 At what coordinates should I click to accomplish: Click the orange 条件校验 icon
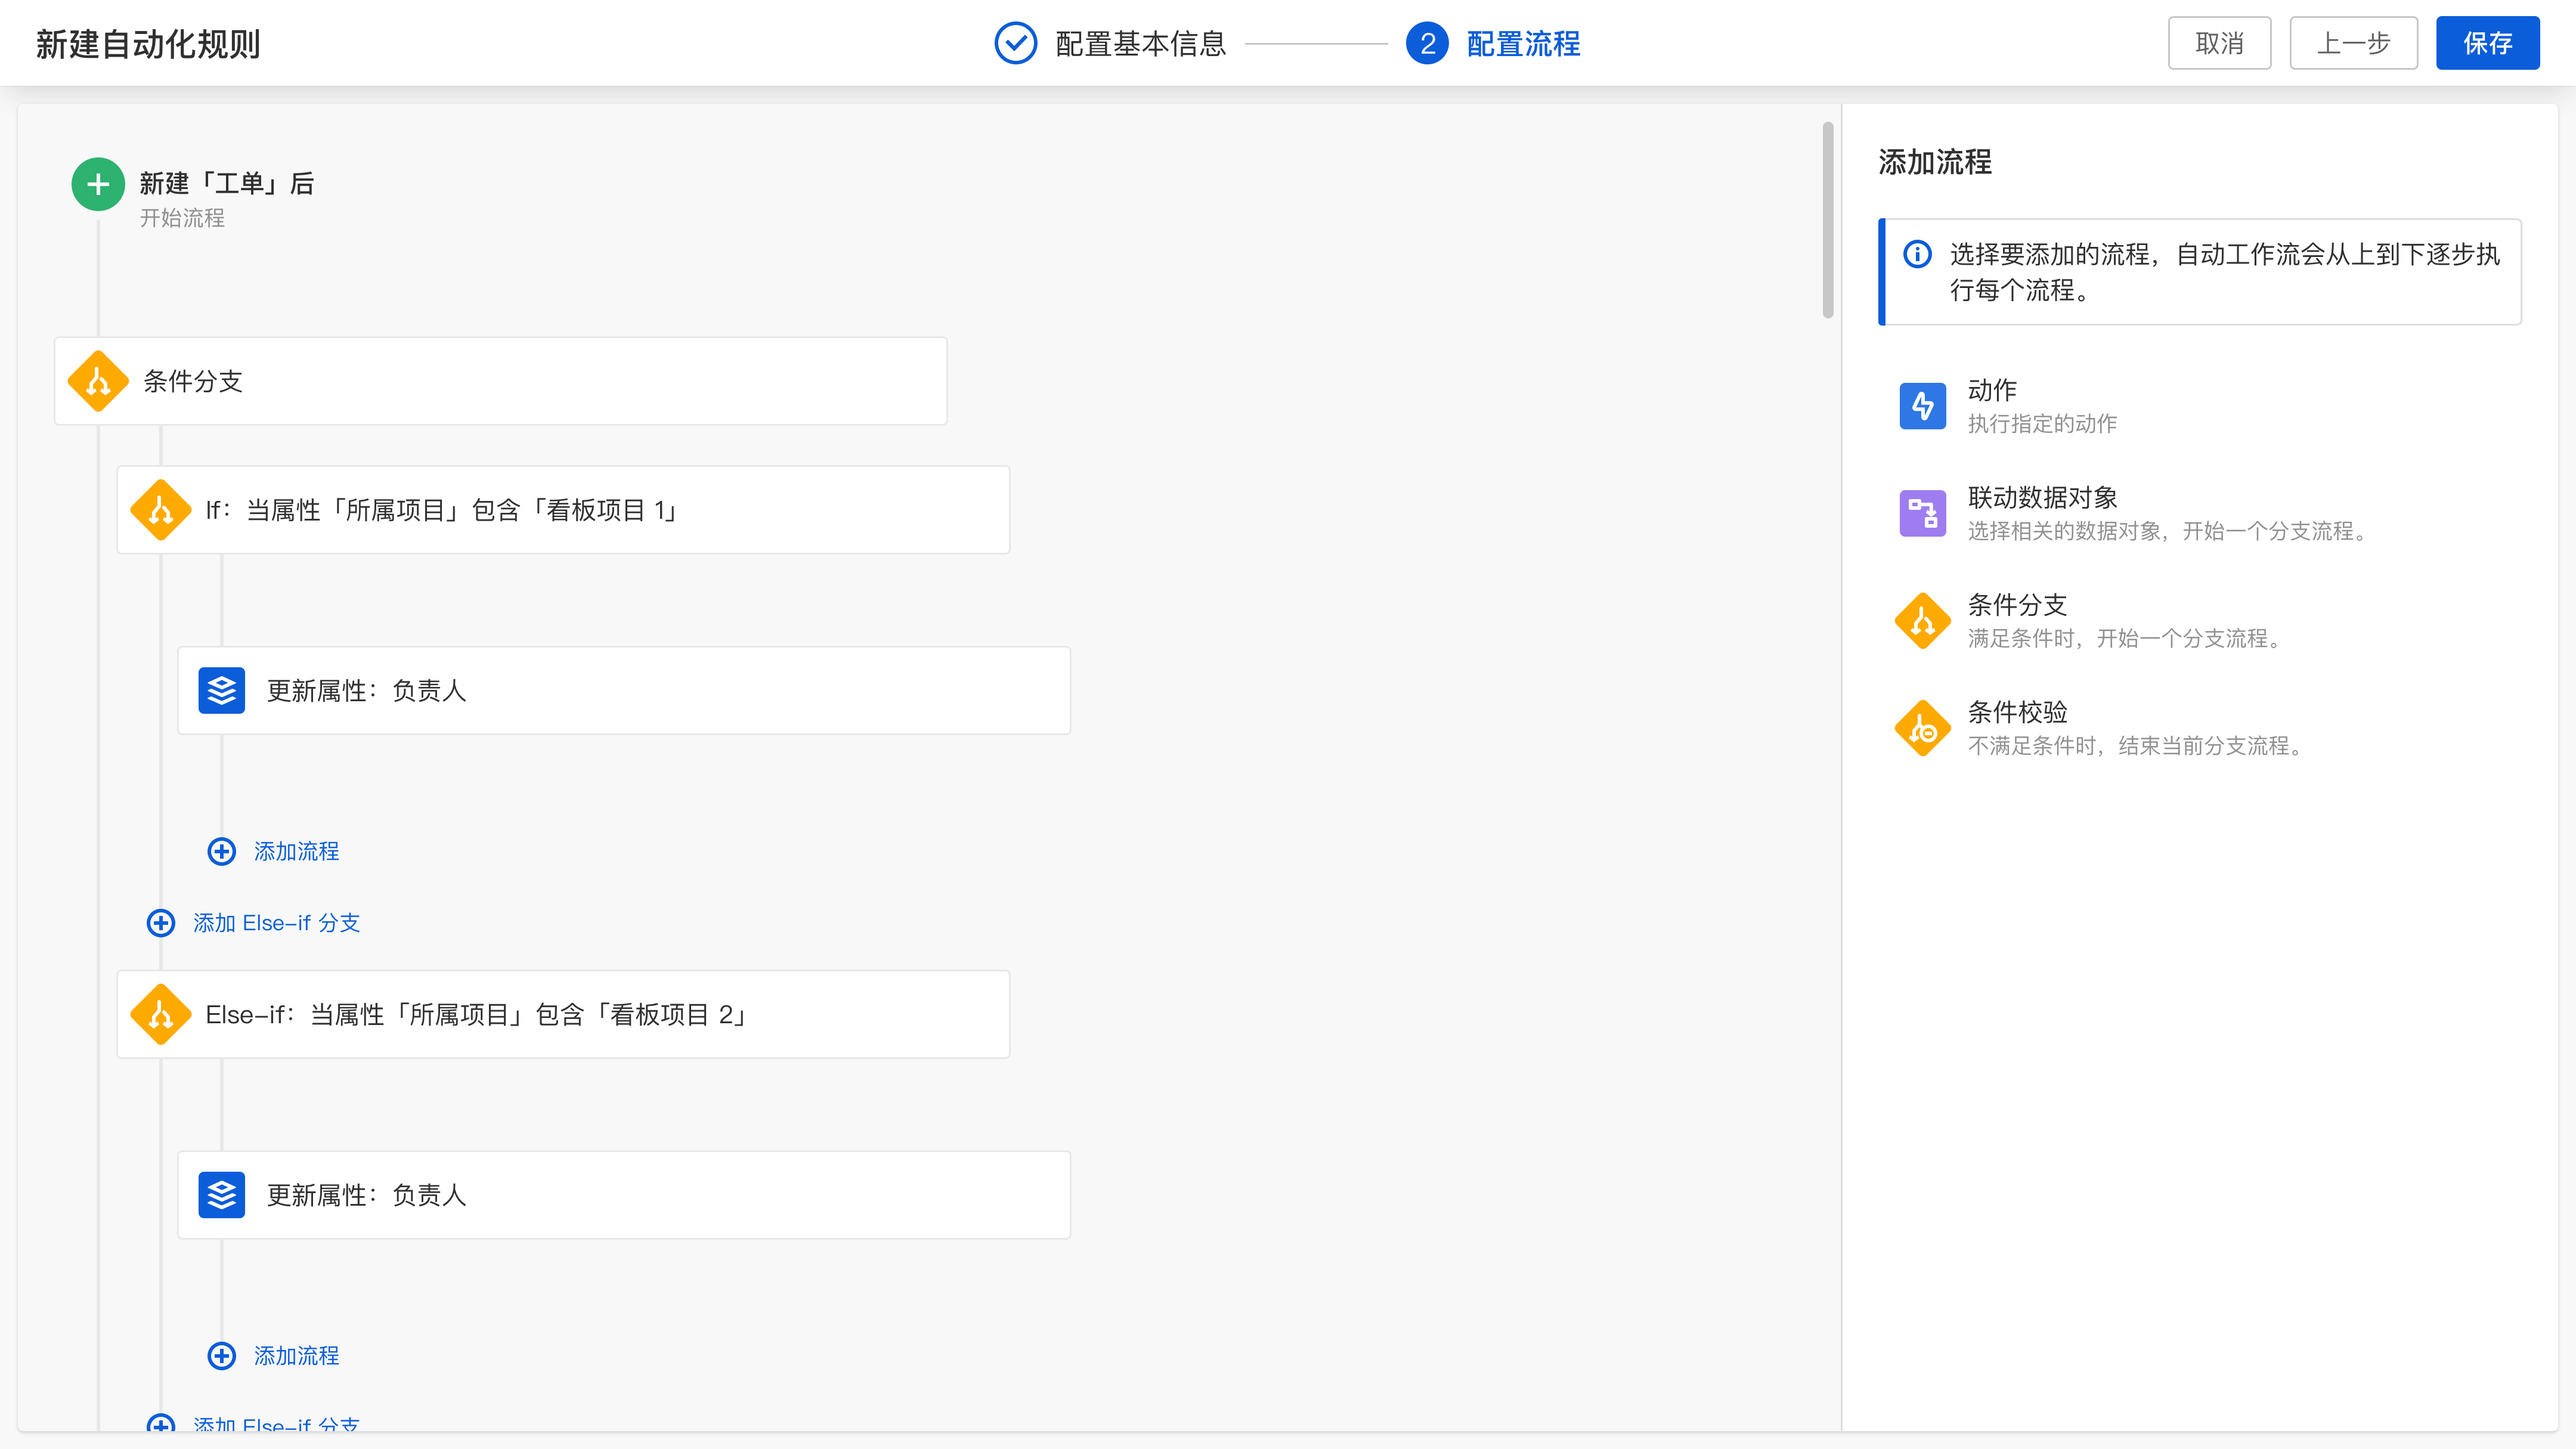pyautogui.click(x=1922, y=728)
